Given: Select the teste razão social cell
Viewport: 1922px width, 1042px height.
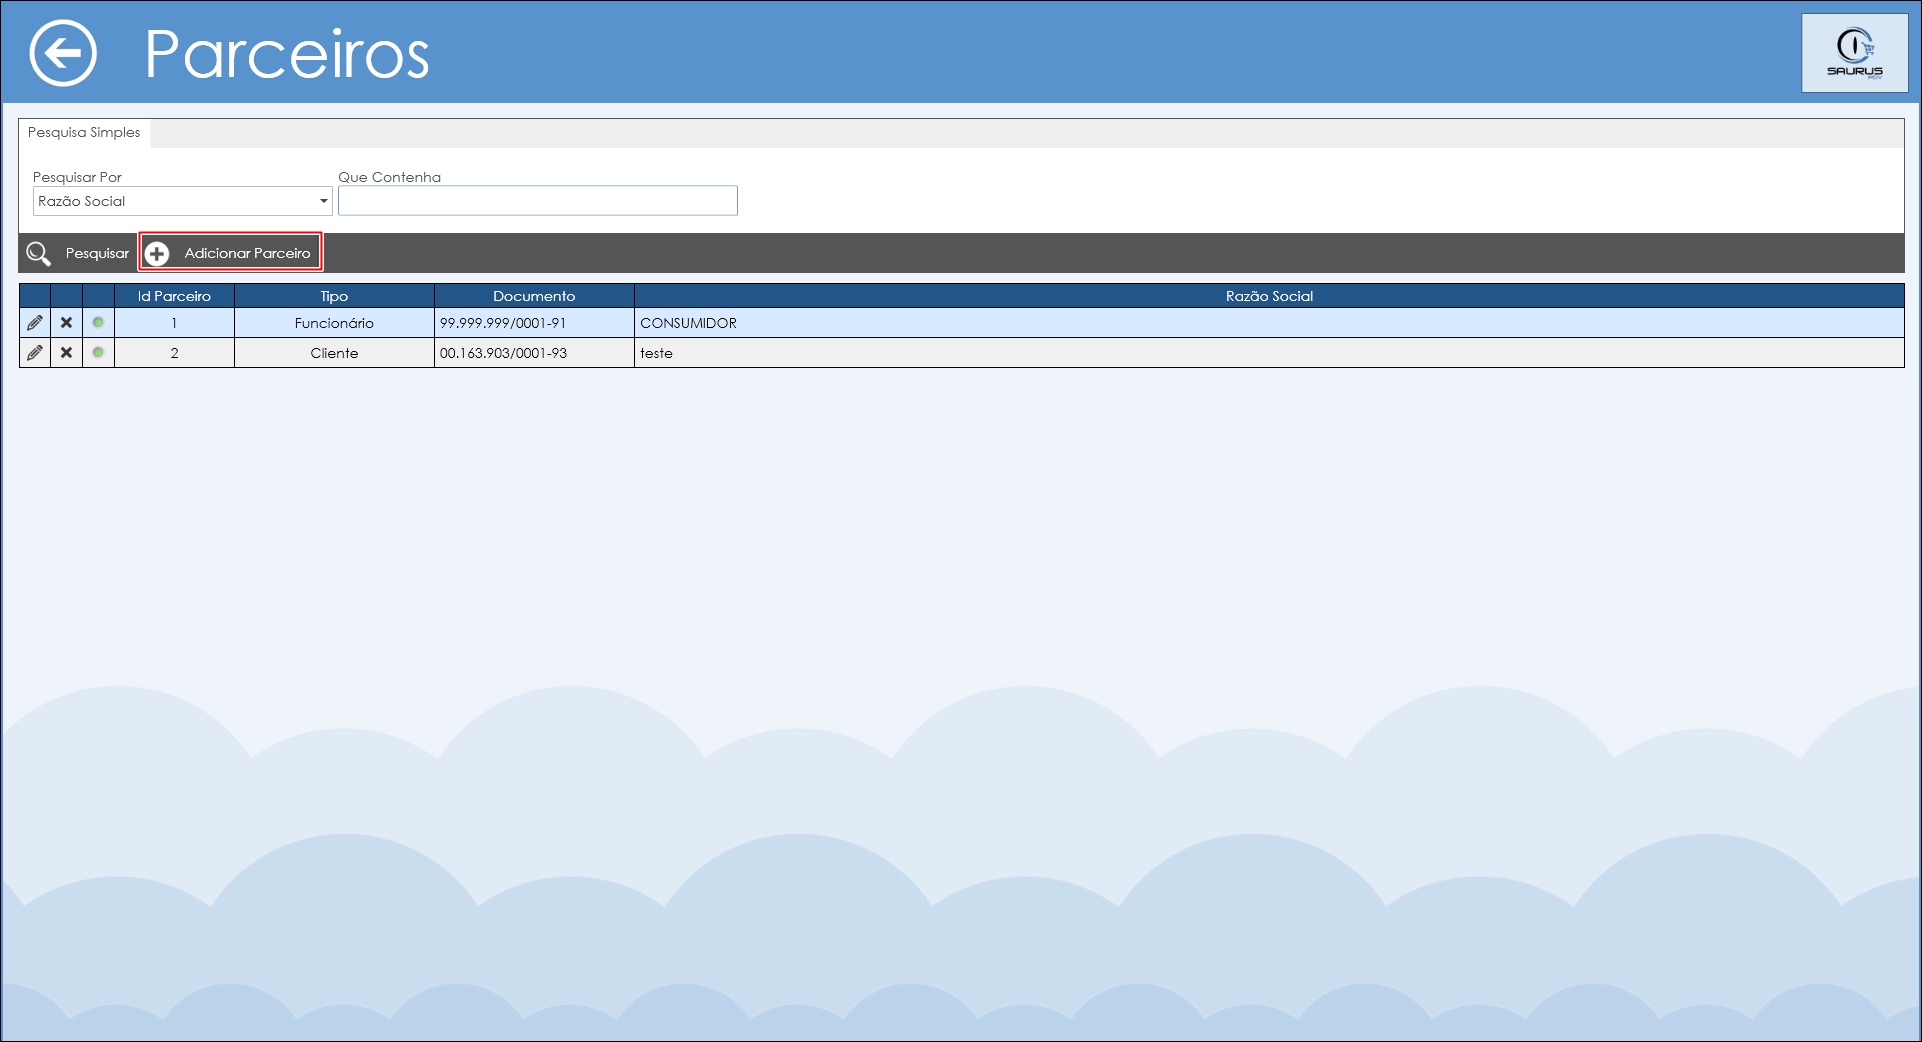Looking at the screenshot, I should [x=1269, y=353].
